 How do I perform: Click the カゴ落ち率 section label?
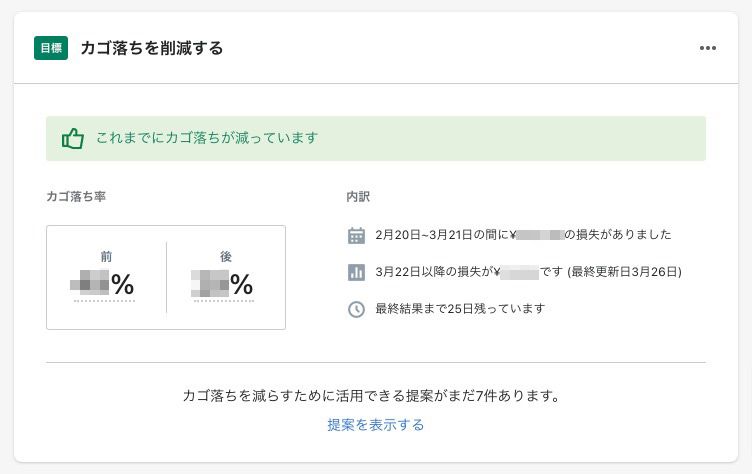(x=76, y=197)
